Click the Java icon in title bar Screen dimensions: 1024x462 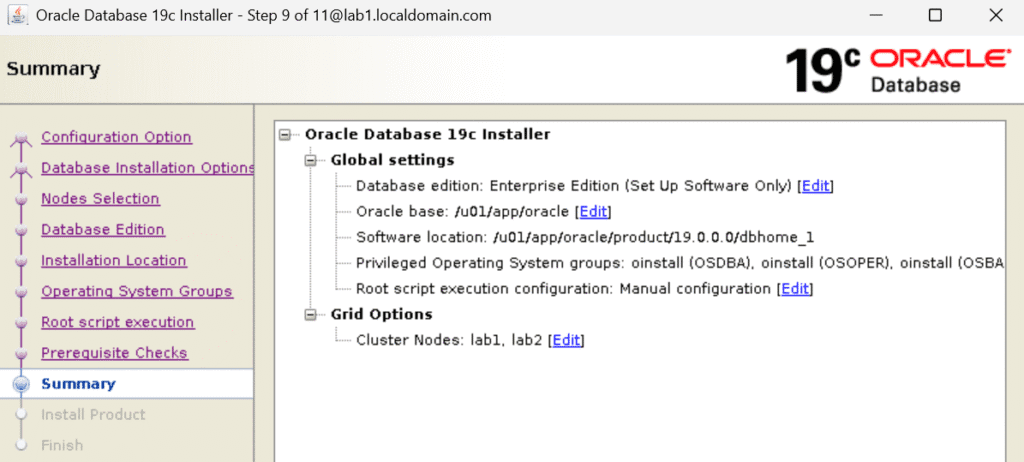tap(18, 15)
